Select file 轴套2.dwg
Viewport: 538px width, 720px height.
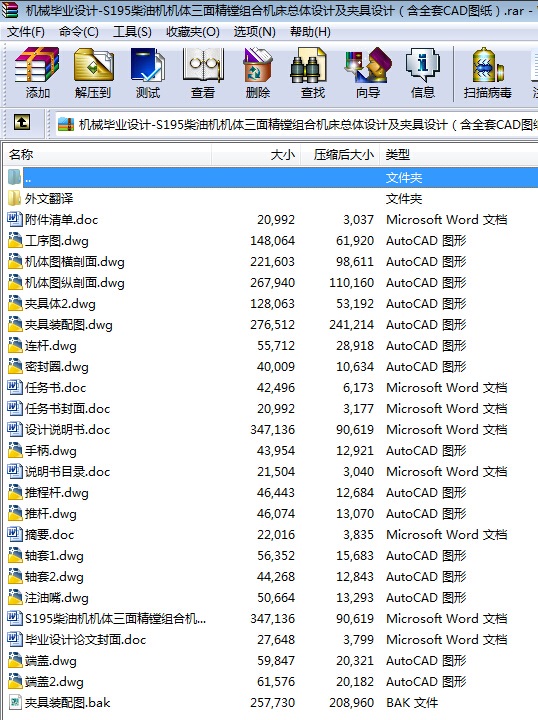point(54,576)
